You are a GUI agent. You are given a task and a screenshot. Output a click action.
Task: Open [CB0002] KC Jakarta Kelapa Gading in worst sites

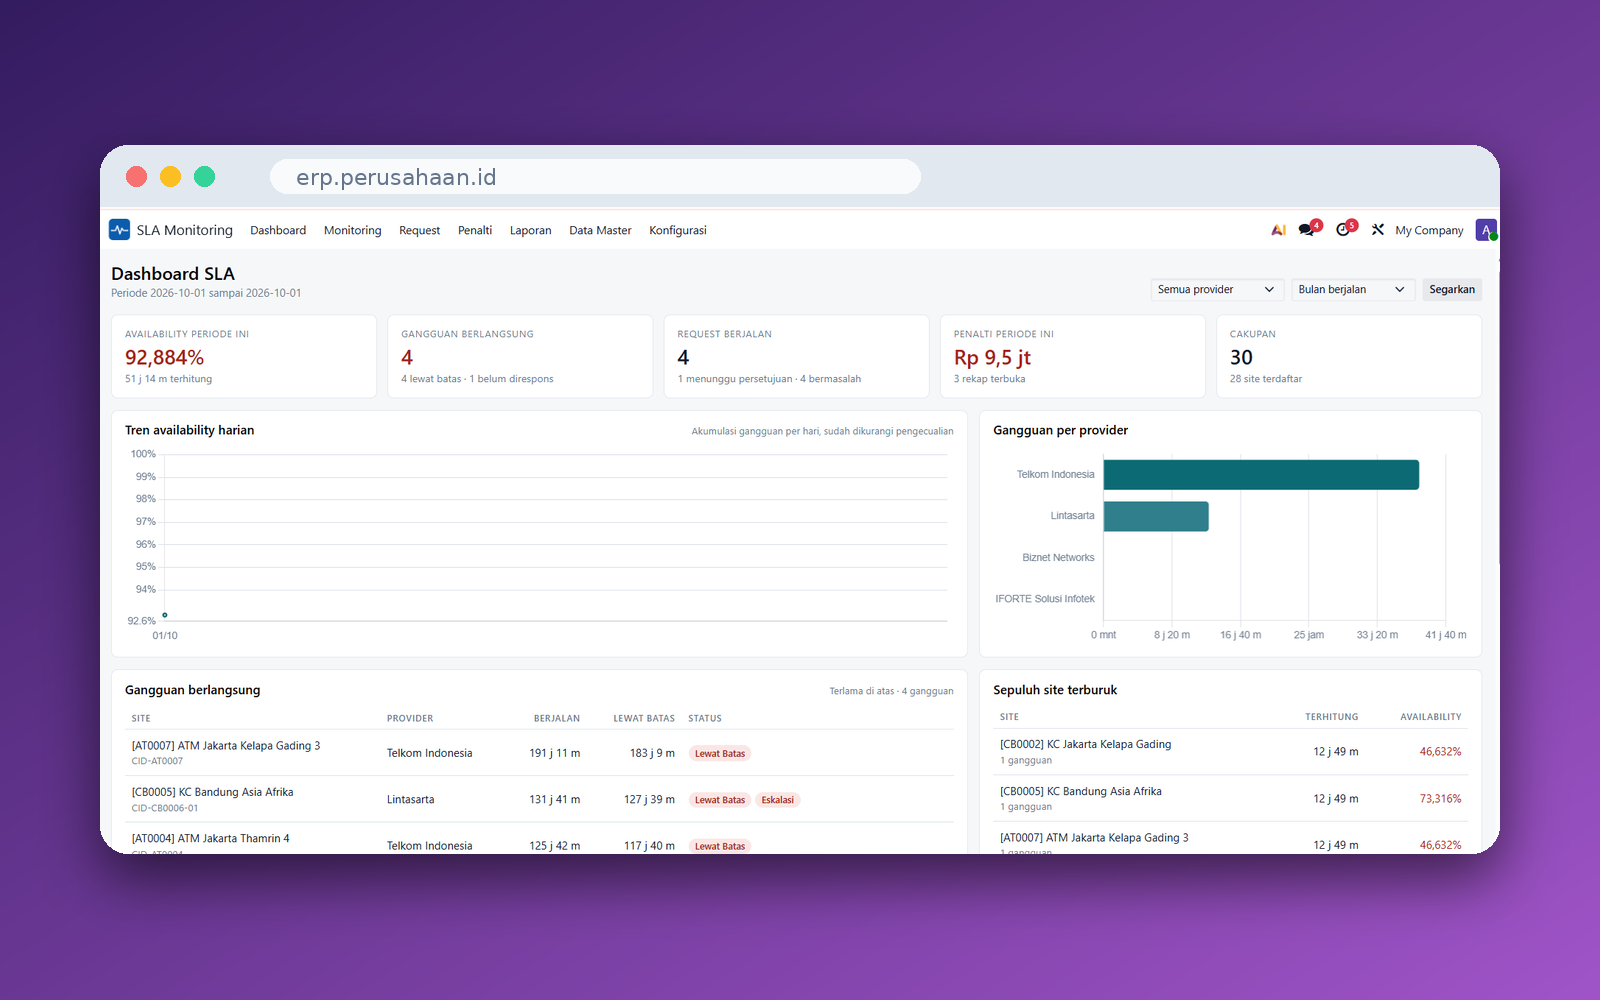[1230, 752]
